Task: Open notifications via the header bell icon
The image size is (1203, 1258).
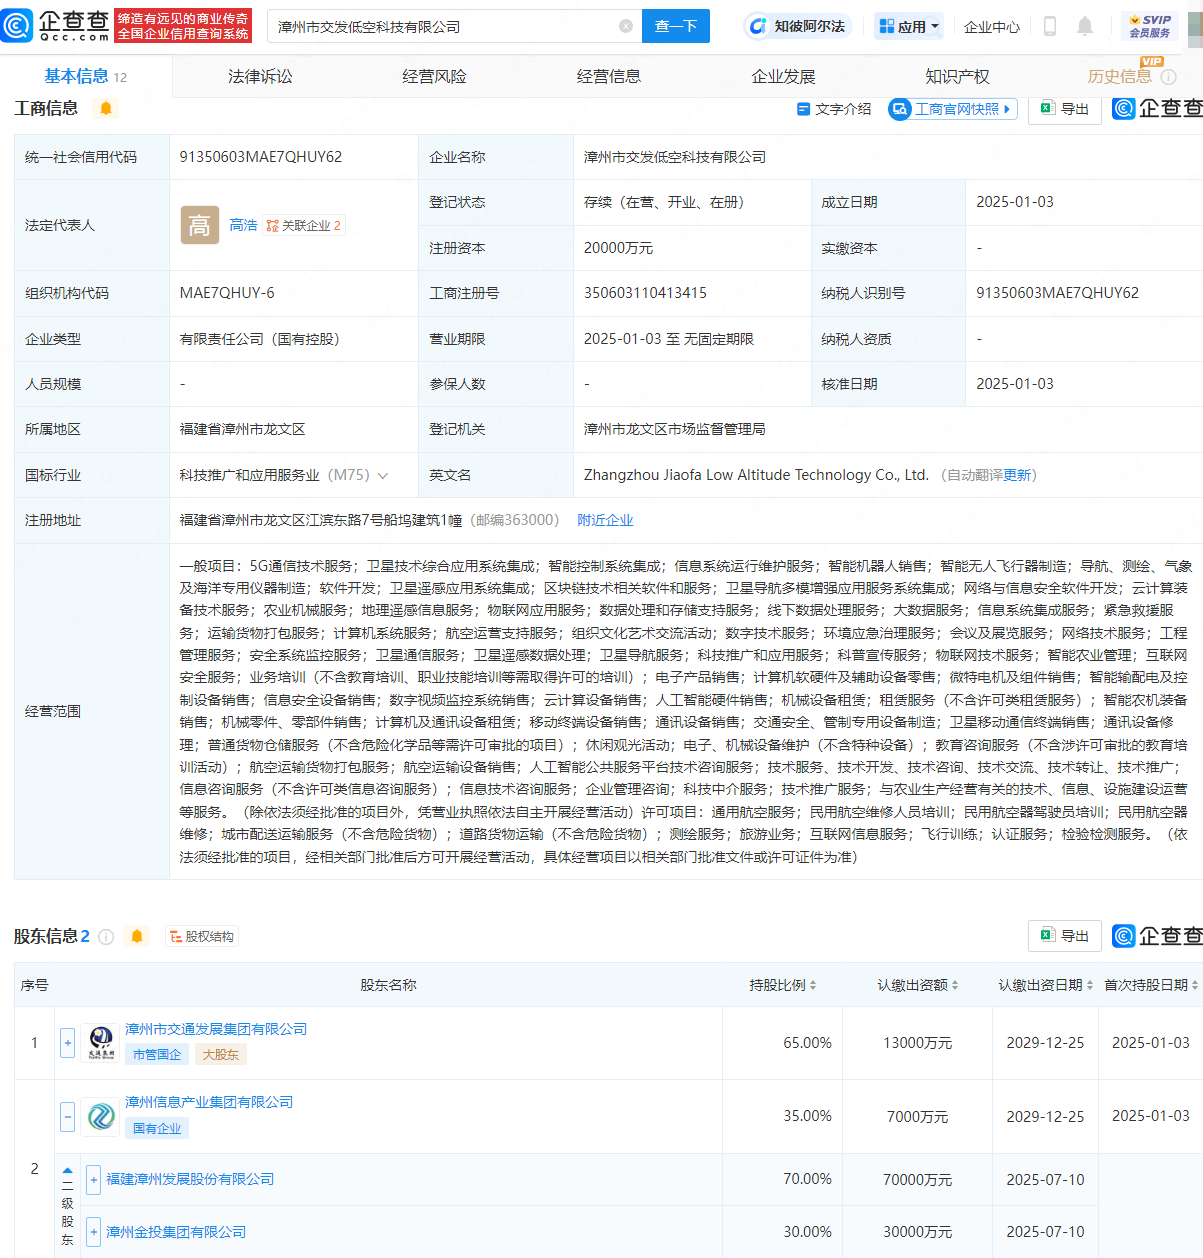Action: (x=1085, y=26)
